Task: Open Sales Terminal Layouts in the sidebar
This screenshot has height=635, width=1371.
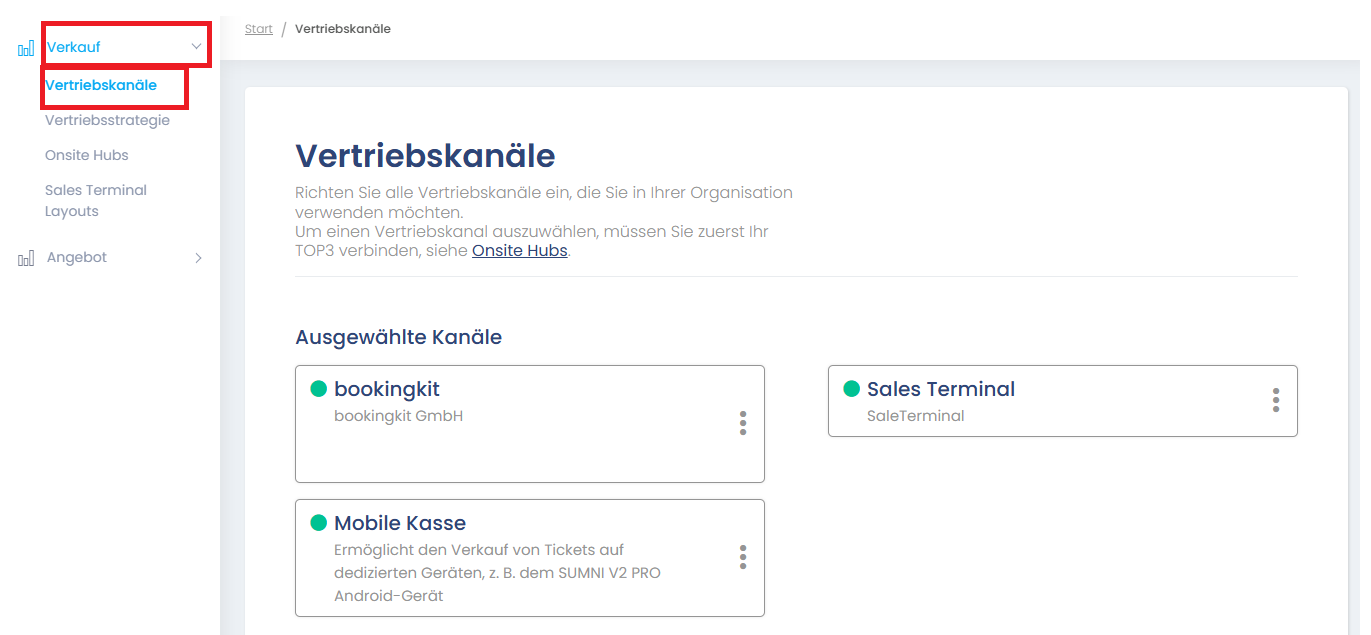Action: click(95, 200)
